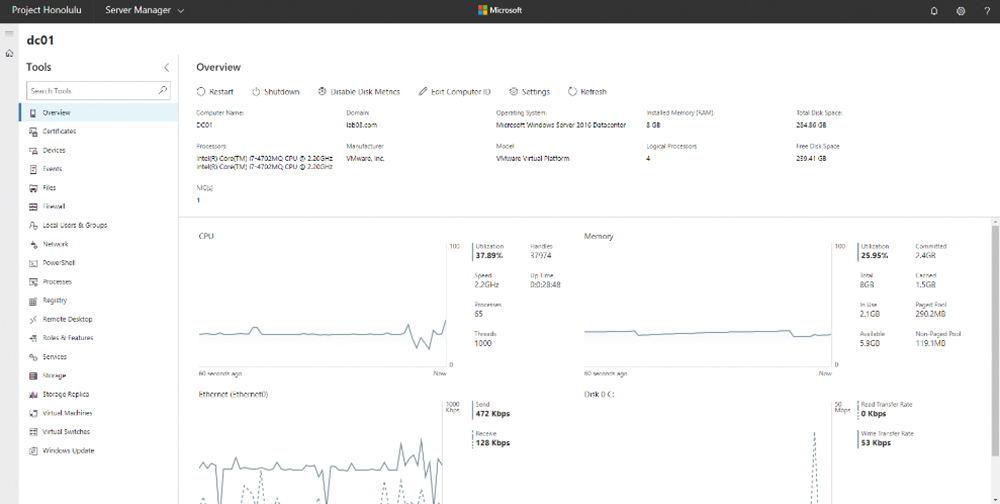
Task: Click the Virtual Switches icon
Action: [33, 432]
